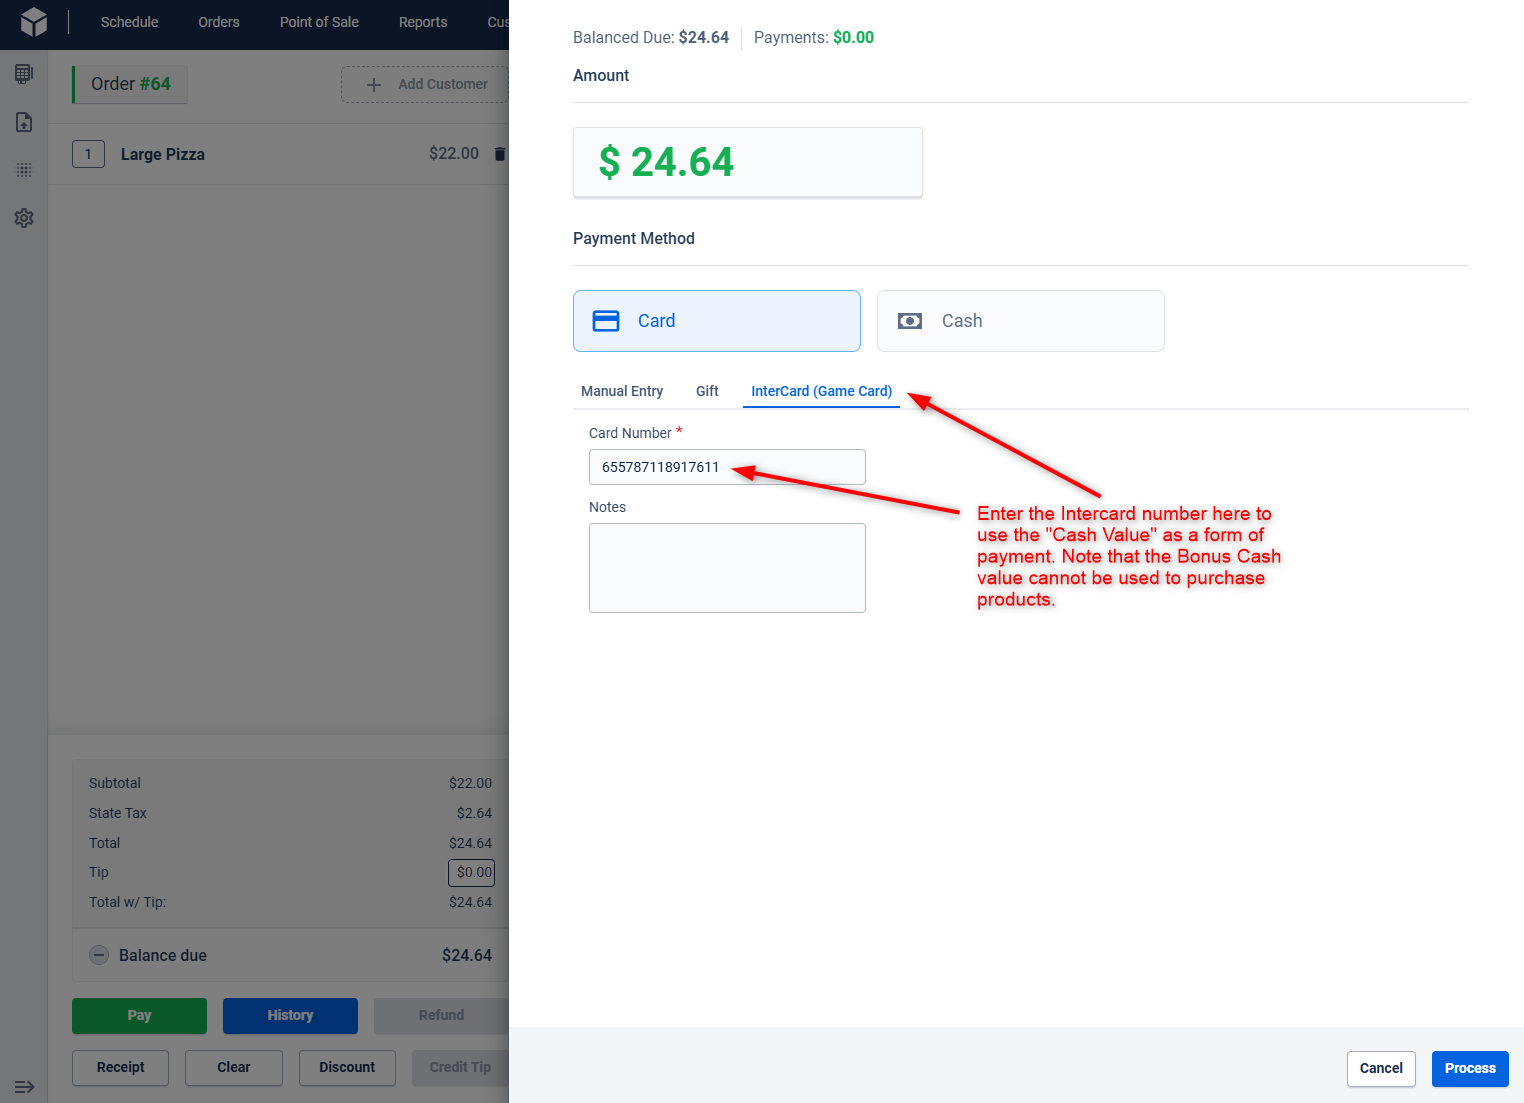Select the Card payment method
Viewport: 1524px width, 1103px height.
point(717,321)
